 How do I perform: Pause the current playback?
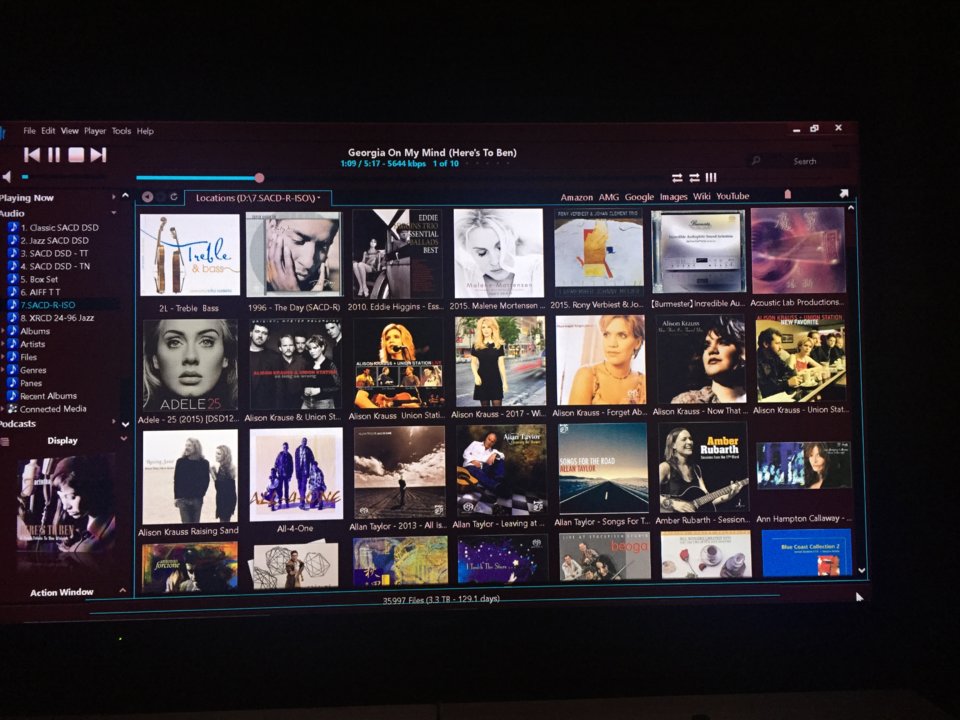[54, 155]
